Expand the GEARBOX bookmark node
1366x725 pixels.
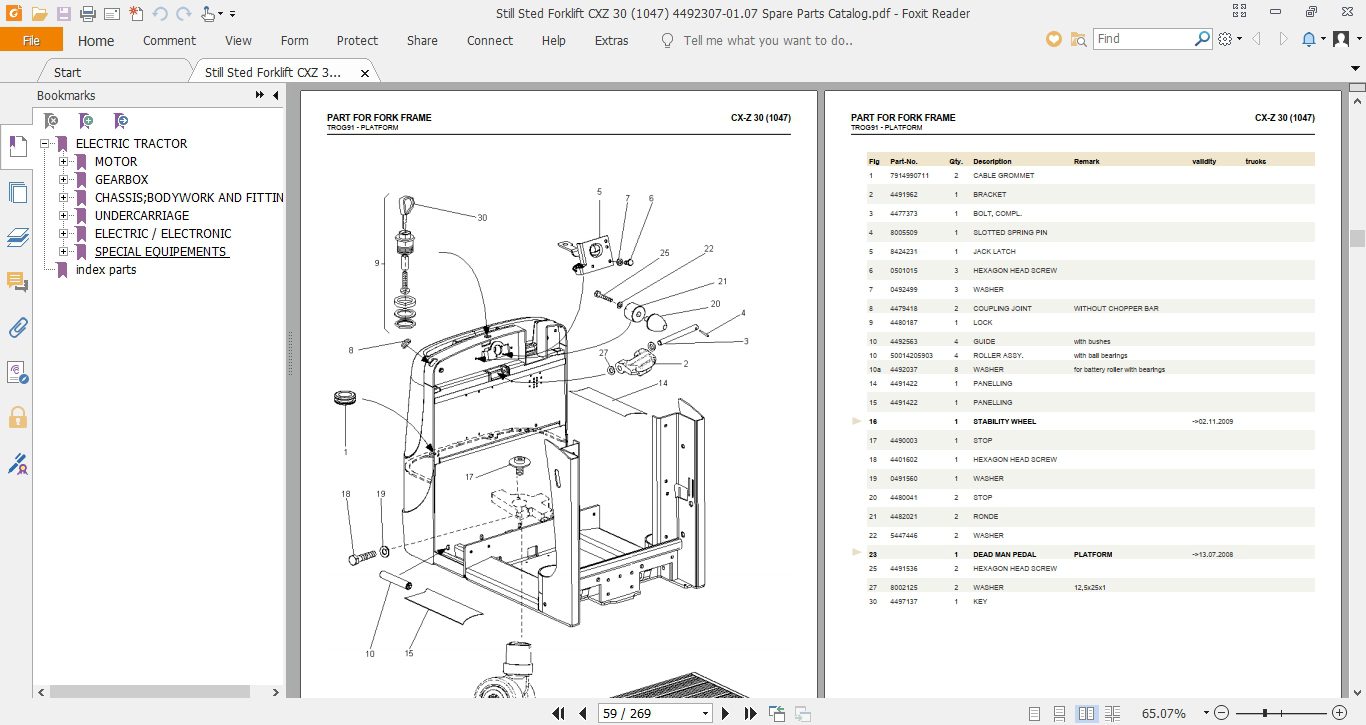click(64, 180)
